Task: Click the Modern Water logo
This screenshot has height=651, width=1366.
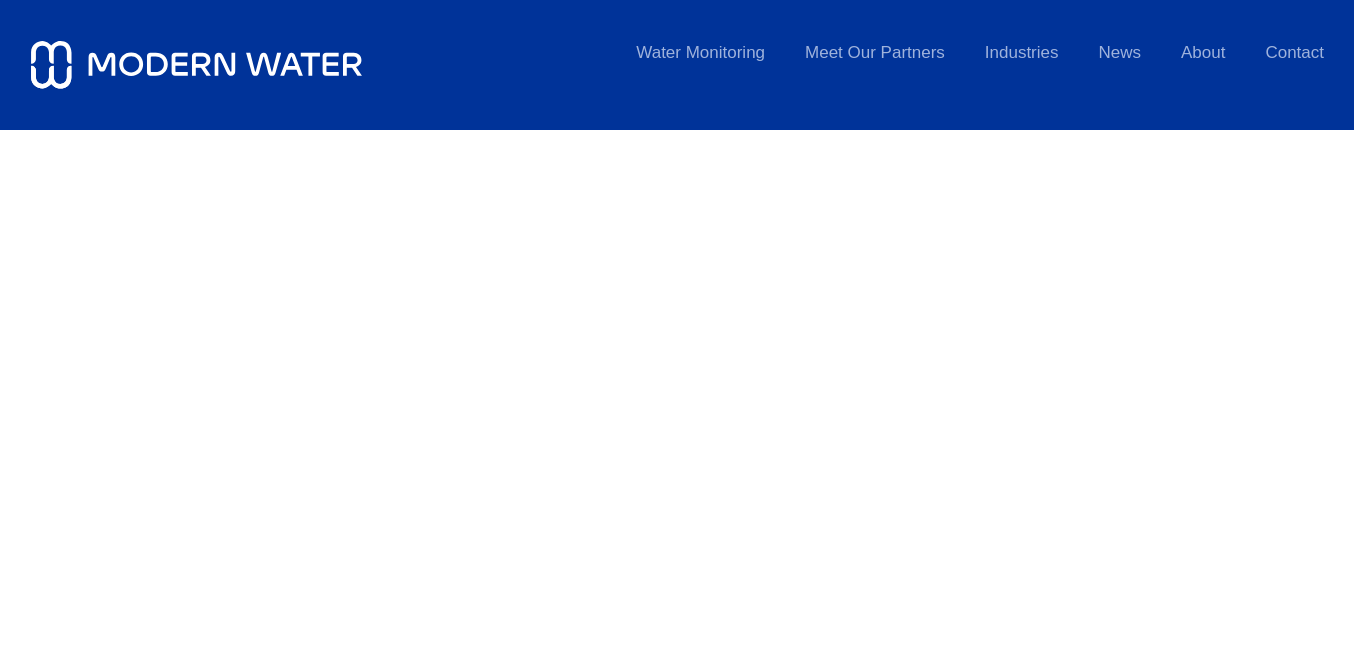Action: [196, 65]
